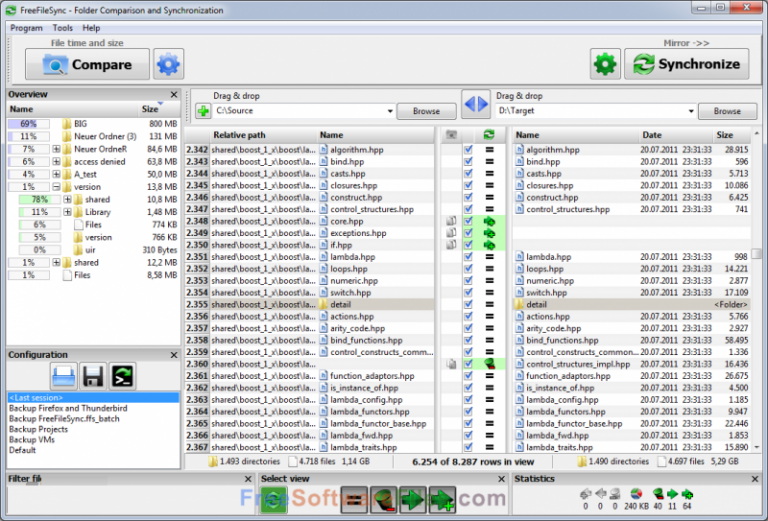This screenshot has width=768, height=521.
Task: Uncheck the detail folder row checkbox
Action: coord(468,304)
